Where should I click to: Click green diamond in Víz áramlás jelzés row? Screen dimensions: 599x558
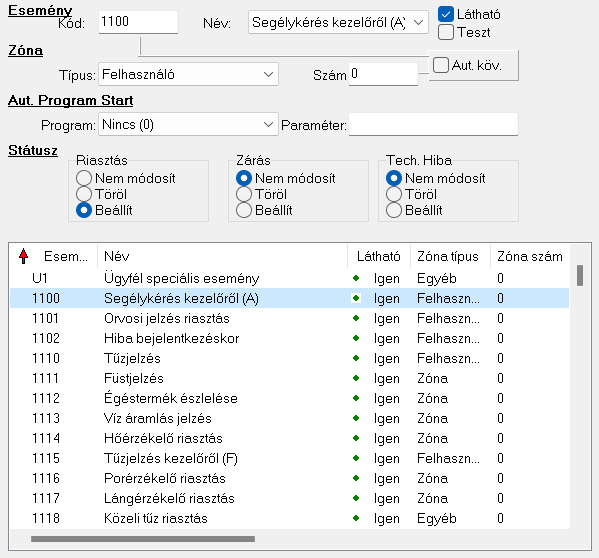coord(356,418)
